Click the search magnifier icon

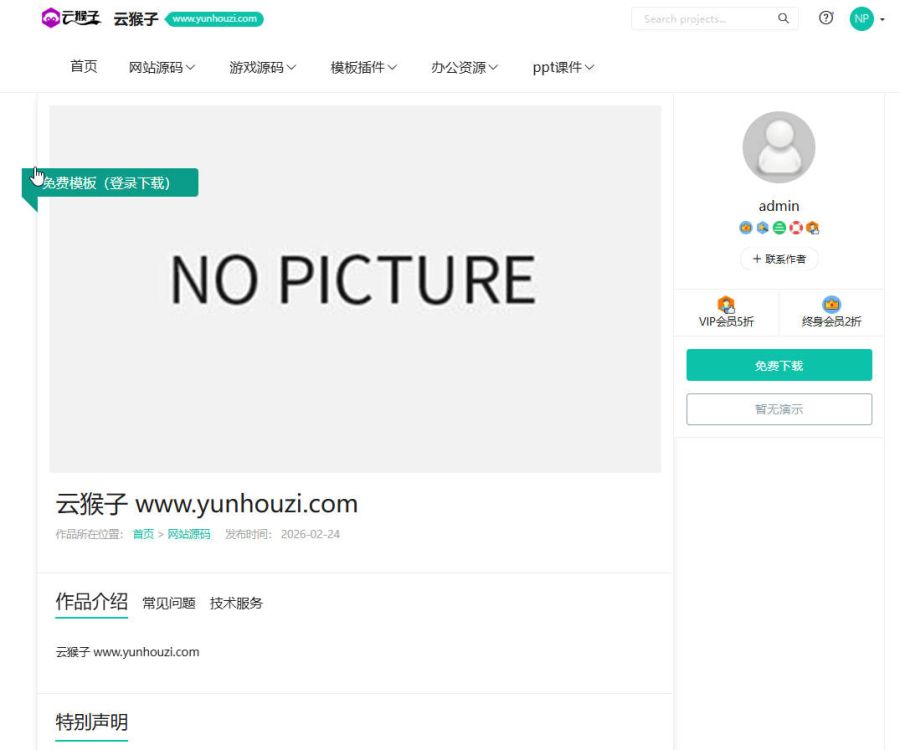point(784,18)
